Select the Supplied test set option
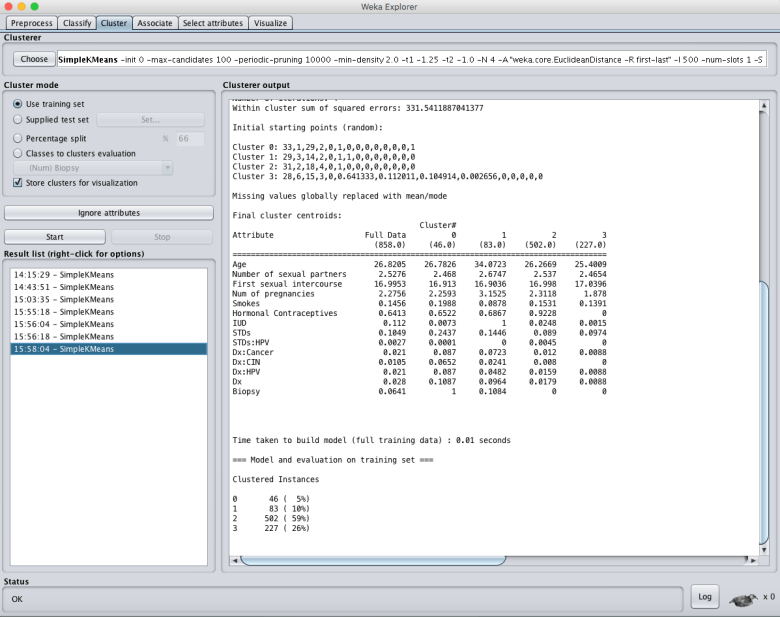Viewport: 780px width, 617px height. coord(19,119)
